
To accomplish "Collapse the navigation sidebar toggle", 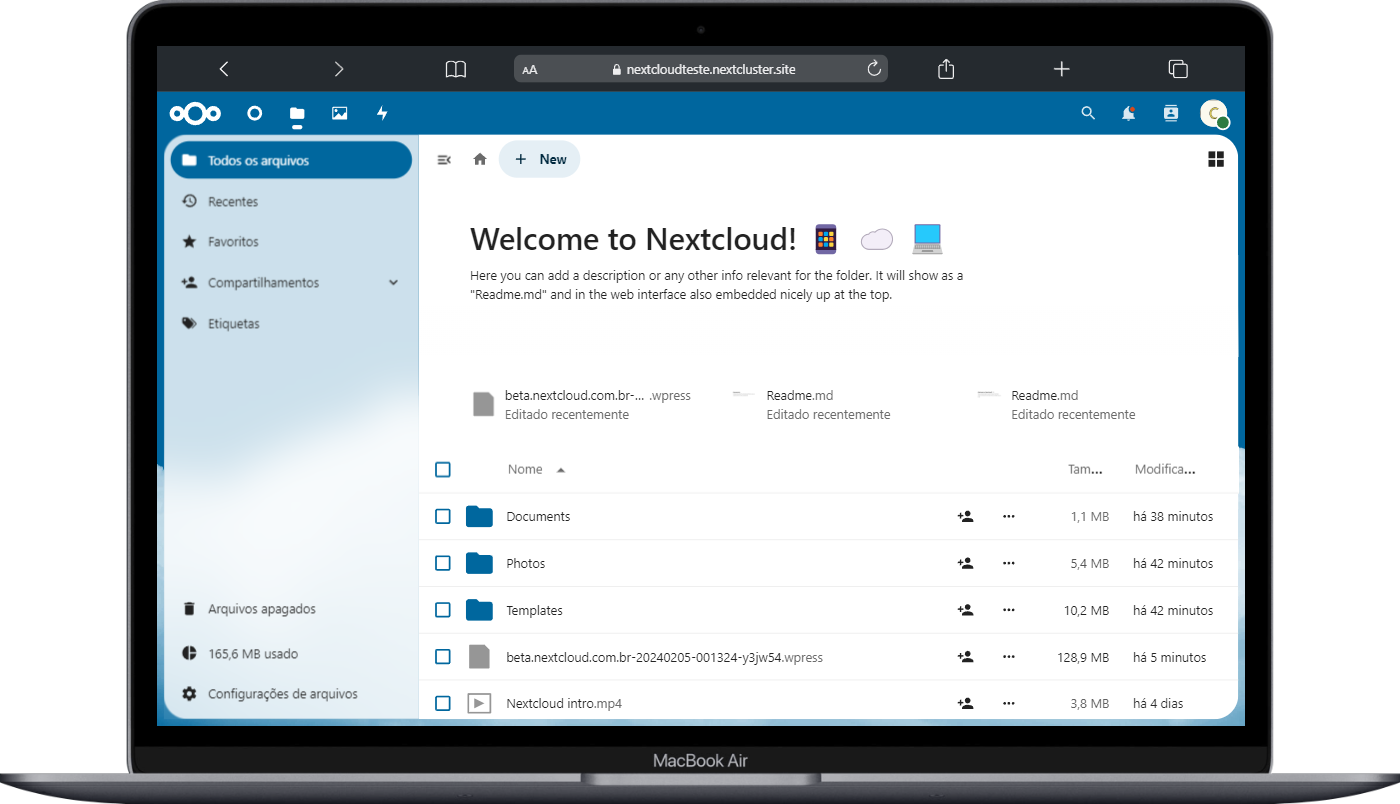I will tap(444, 159).
